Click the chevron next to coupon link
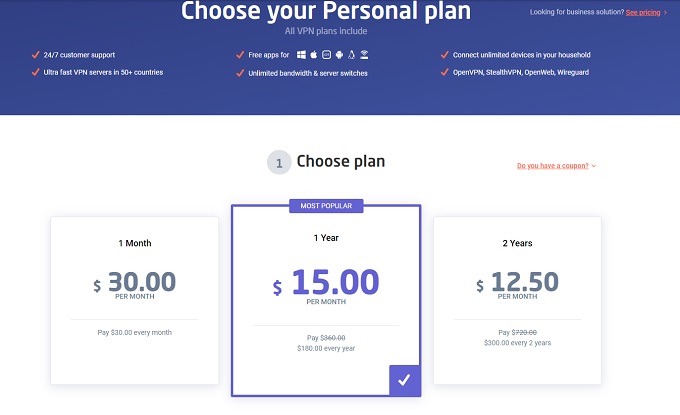The width and height of the screenshot is (680, 415). (x=594, y=166)
